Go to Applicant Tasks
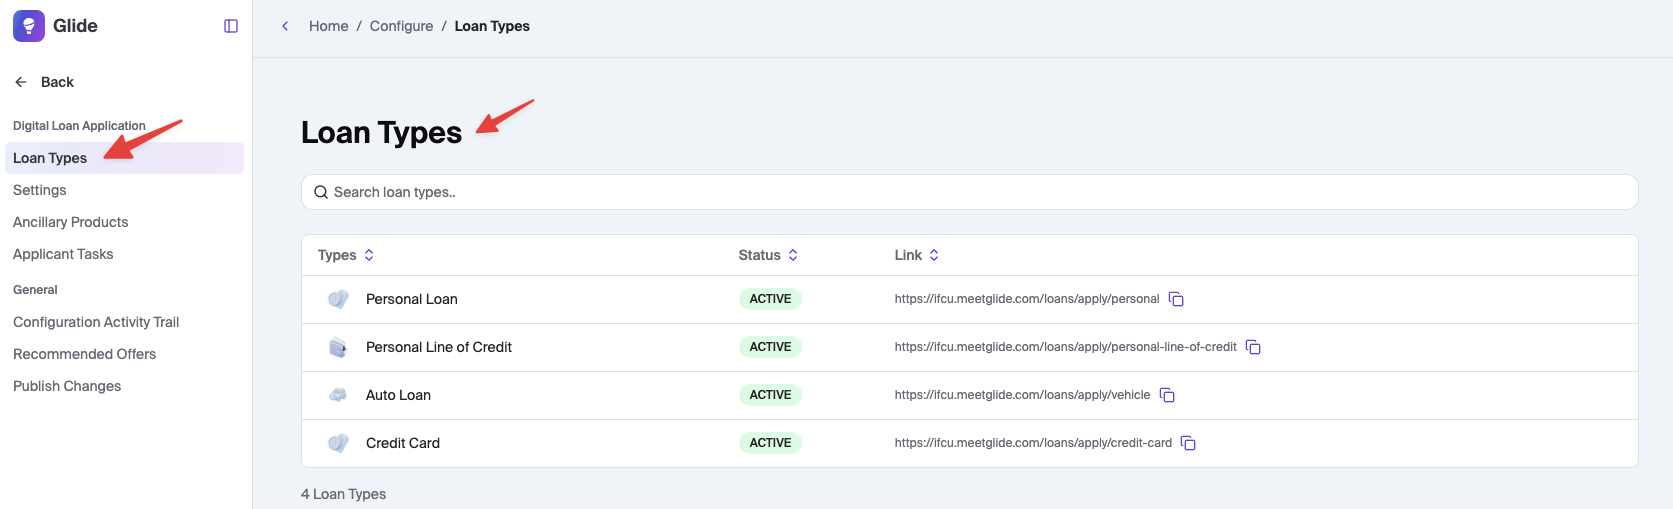 63,254
